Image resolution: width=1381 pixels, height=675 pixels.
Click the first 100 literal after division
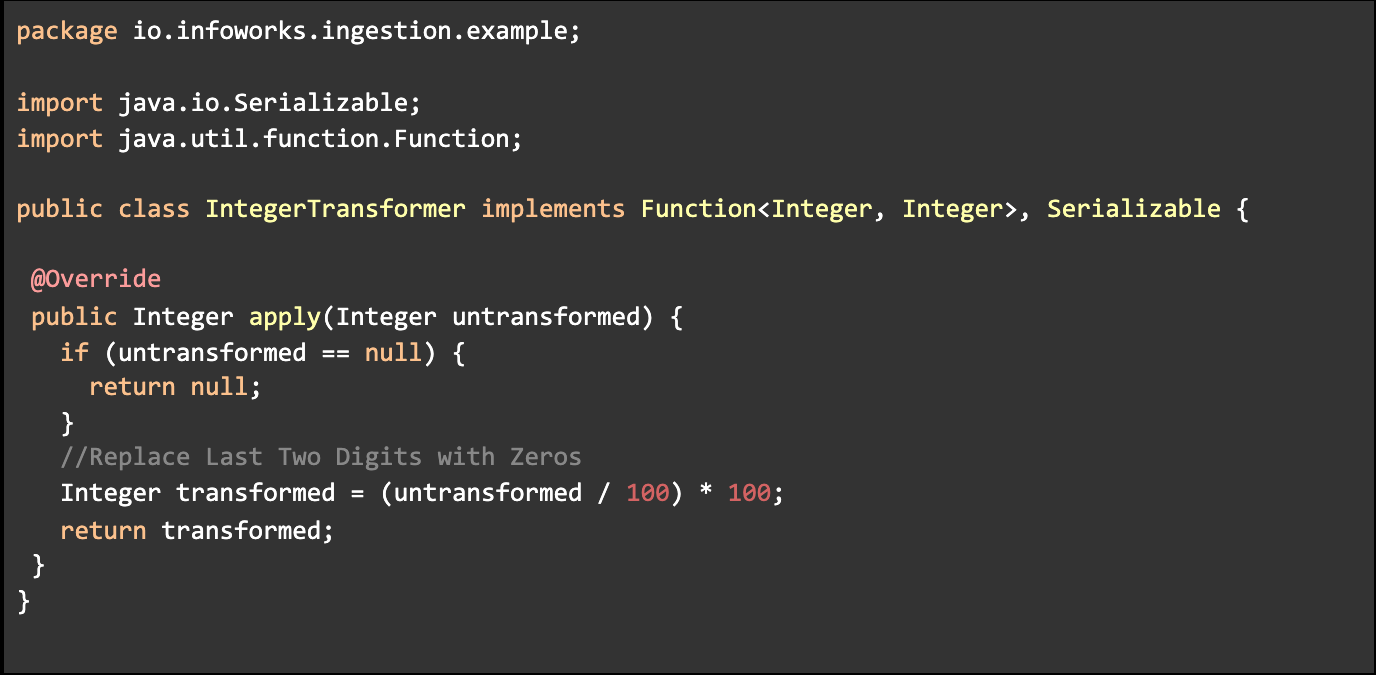(647, 493)
